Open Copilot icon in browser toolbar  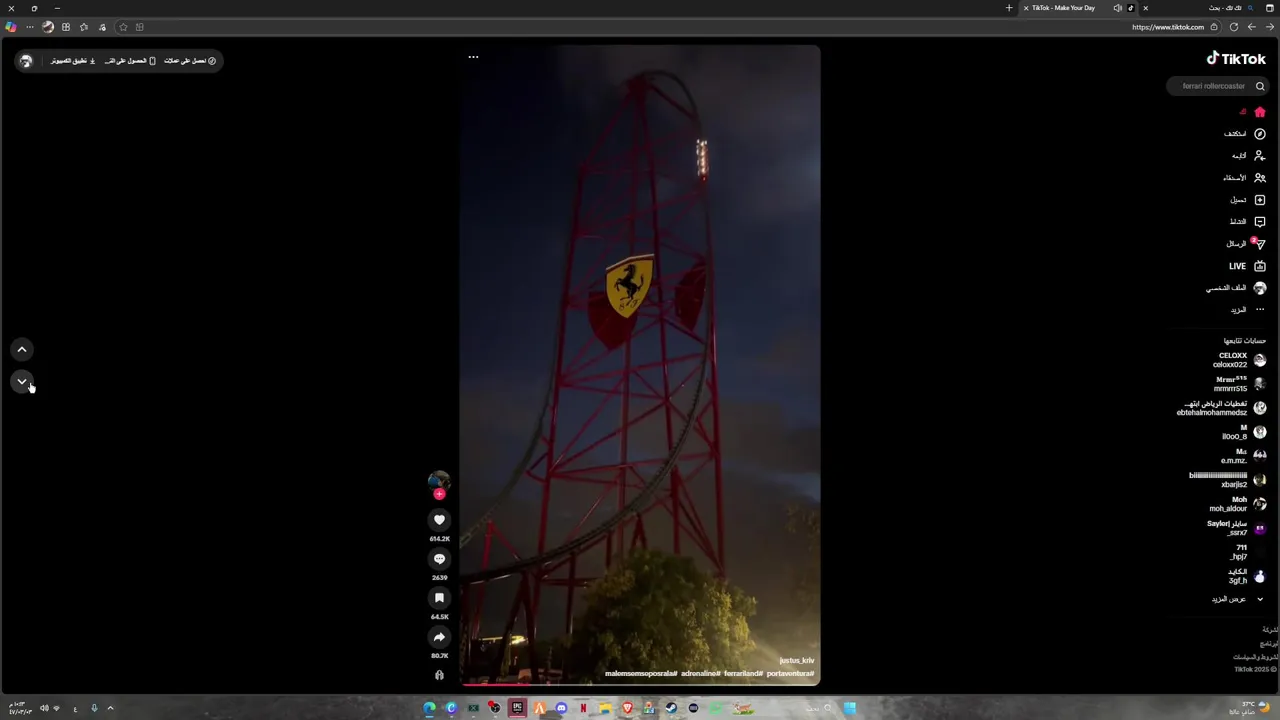[11, 27]
